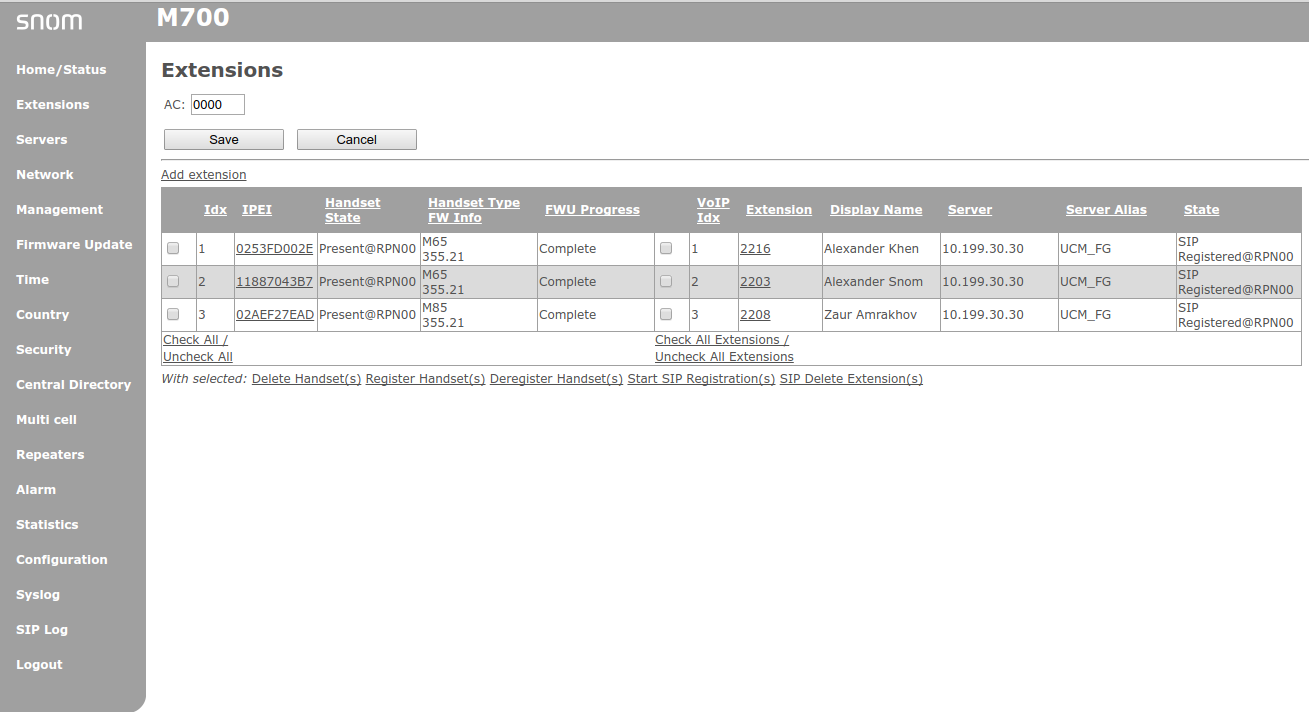Screen dimensions: 1309x718
Task: Click the Extensions page heading
Action: [x=222, y=70]
